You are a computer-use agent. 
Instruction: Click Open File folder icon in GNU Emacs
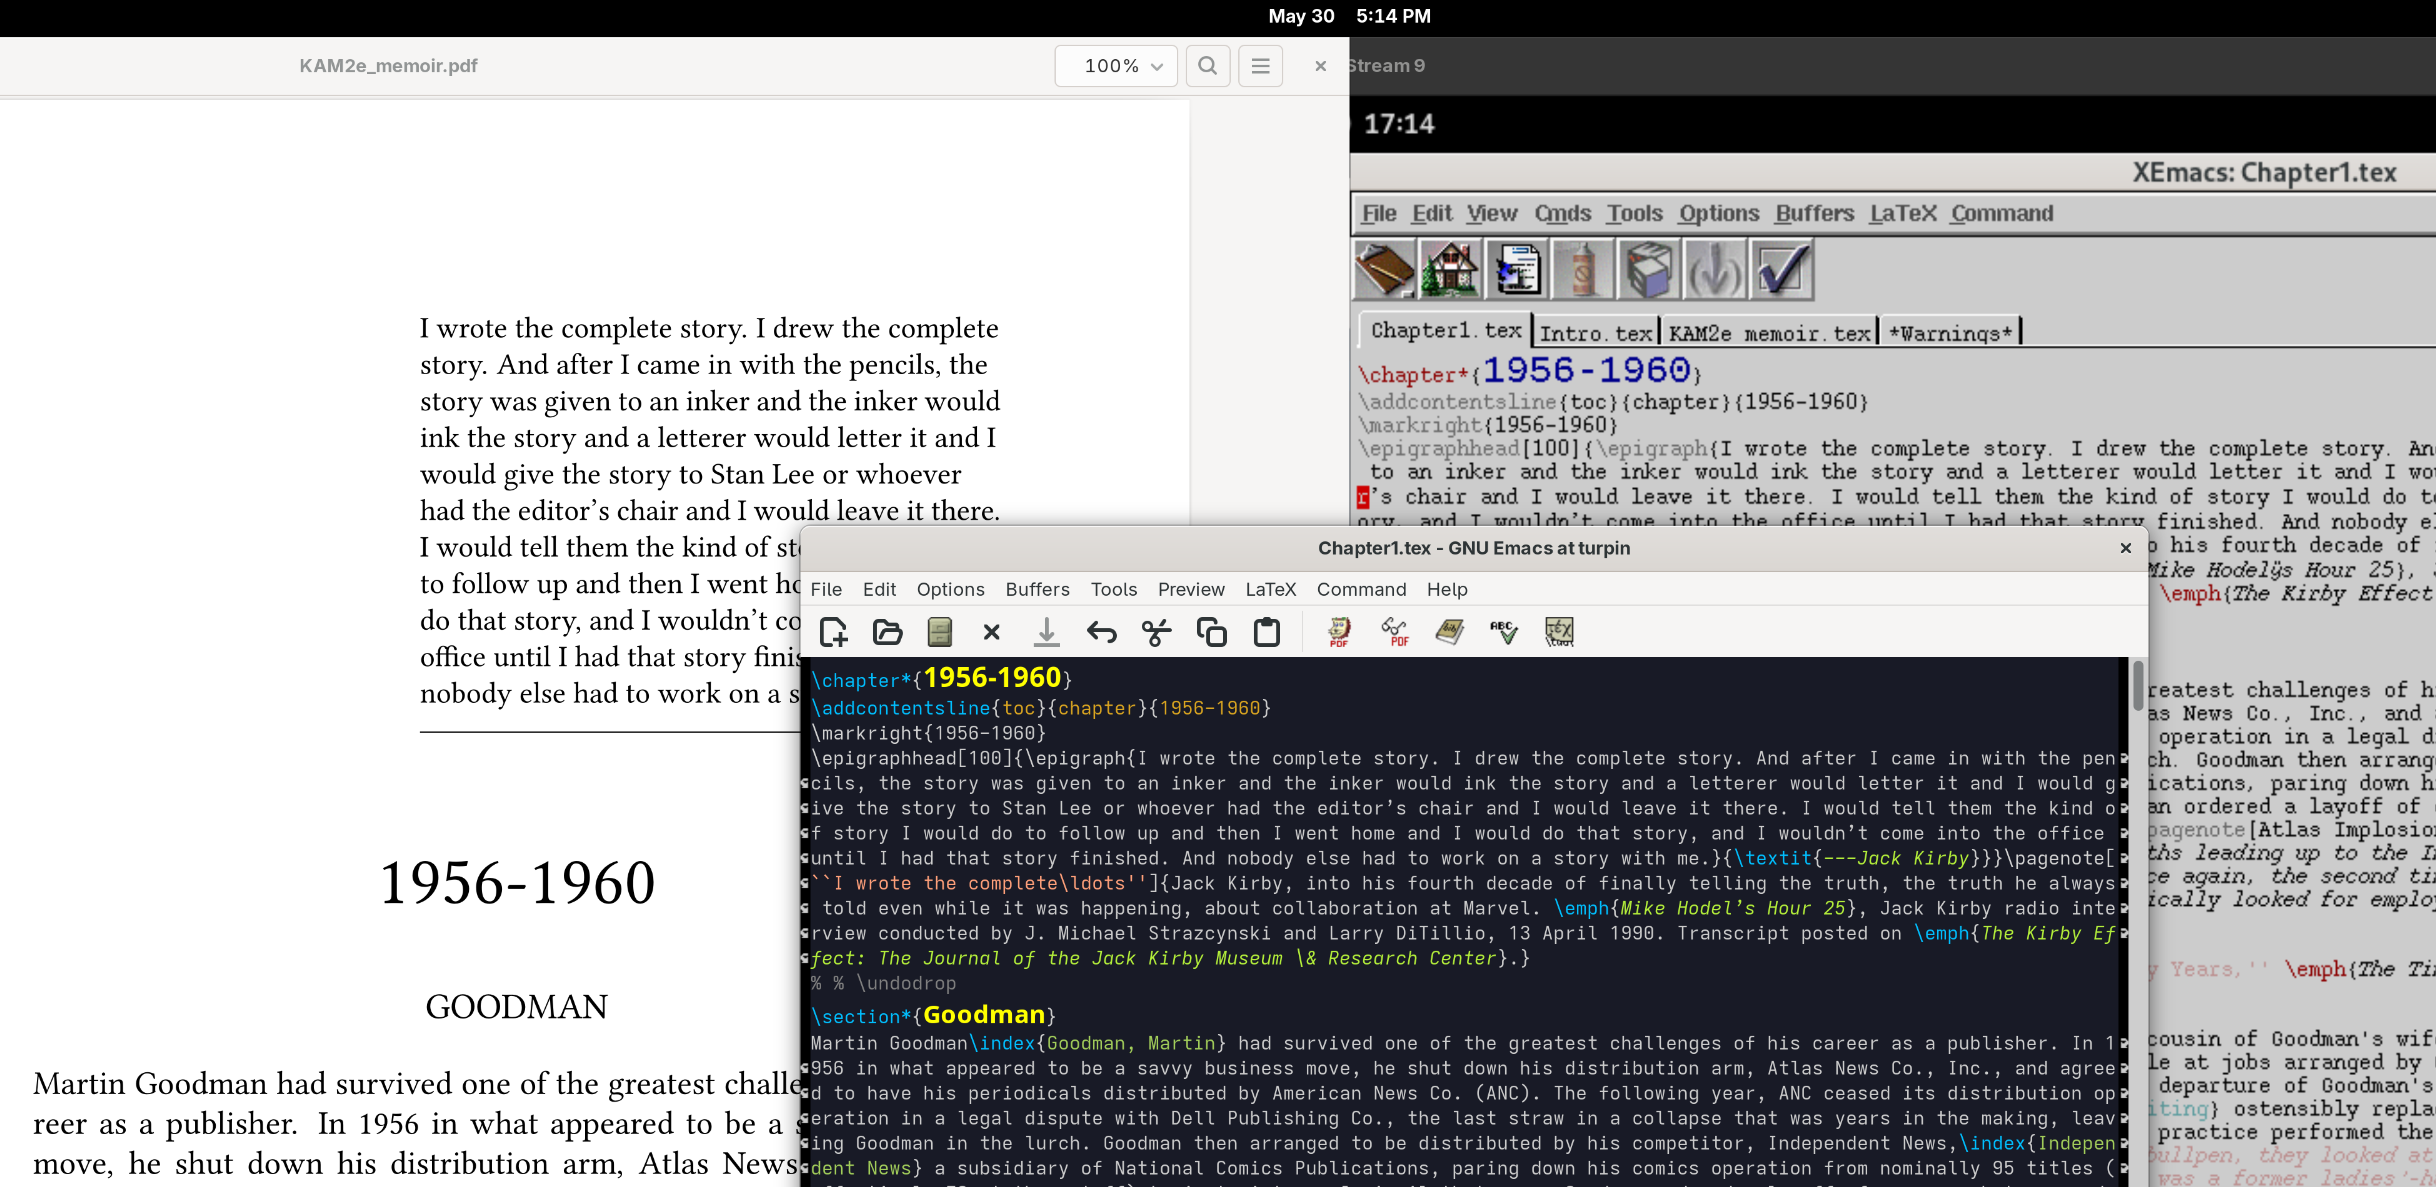point(887,632)
